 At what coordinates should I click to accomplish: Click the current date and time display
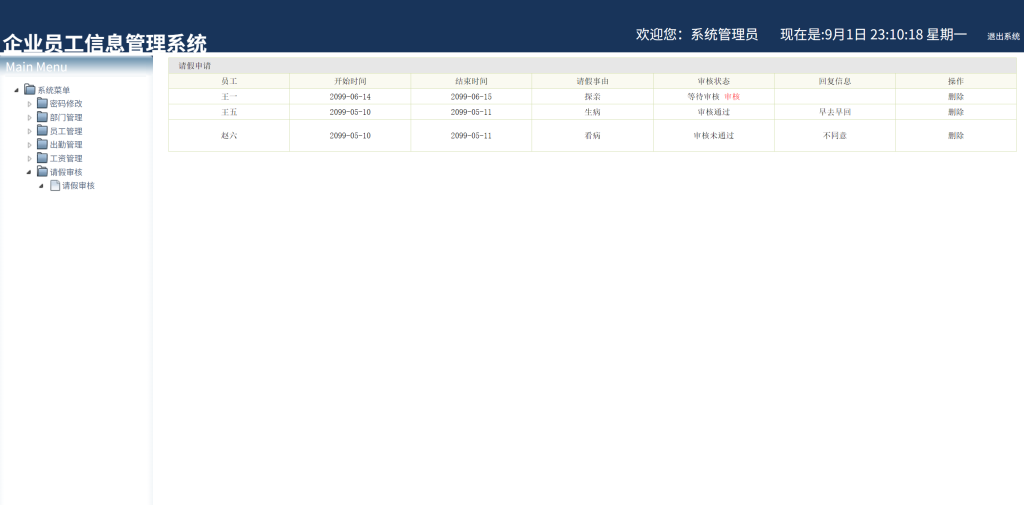pyautogui.click(x=874, y=35)
